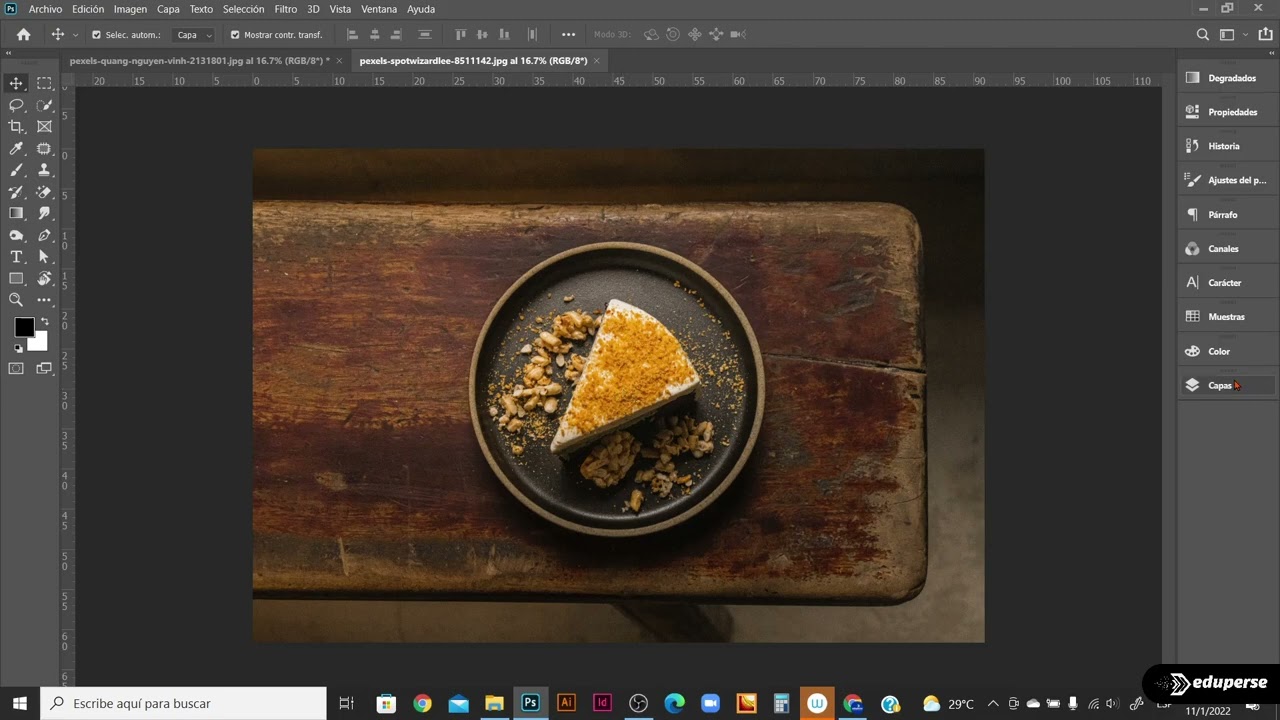Viewport: 1280px width, 720px height.
Task: Open the Ventana menu
Action: click(x=379, y=9)
